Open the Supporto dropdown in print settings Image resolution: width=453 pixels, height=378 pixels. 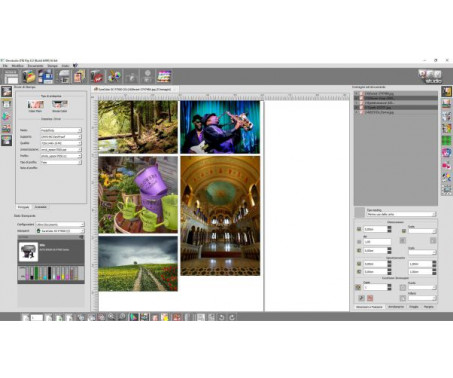tap(61, 137)
